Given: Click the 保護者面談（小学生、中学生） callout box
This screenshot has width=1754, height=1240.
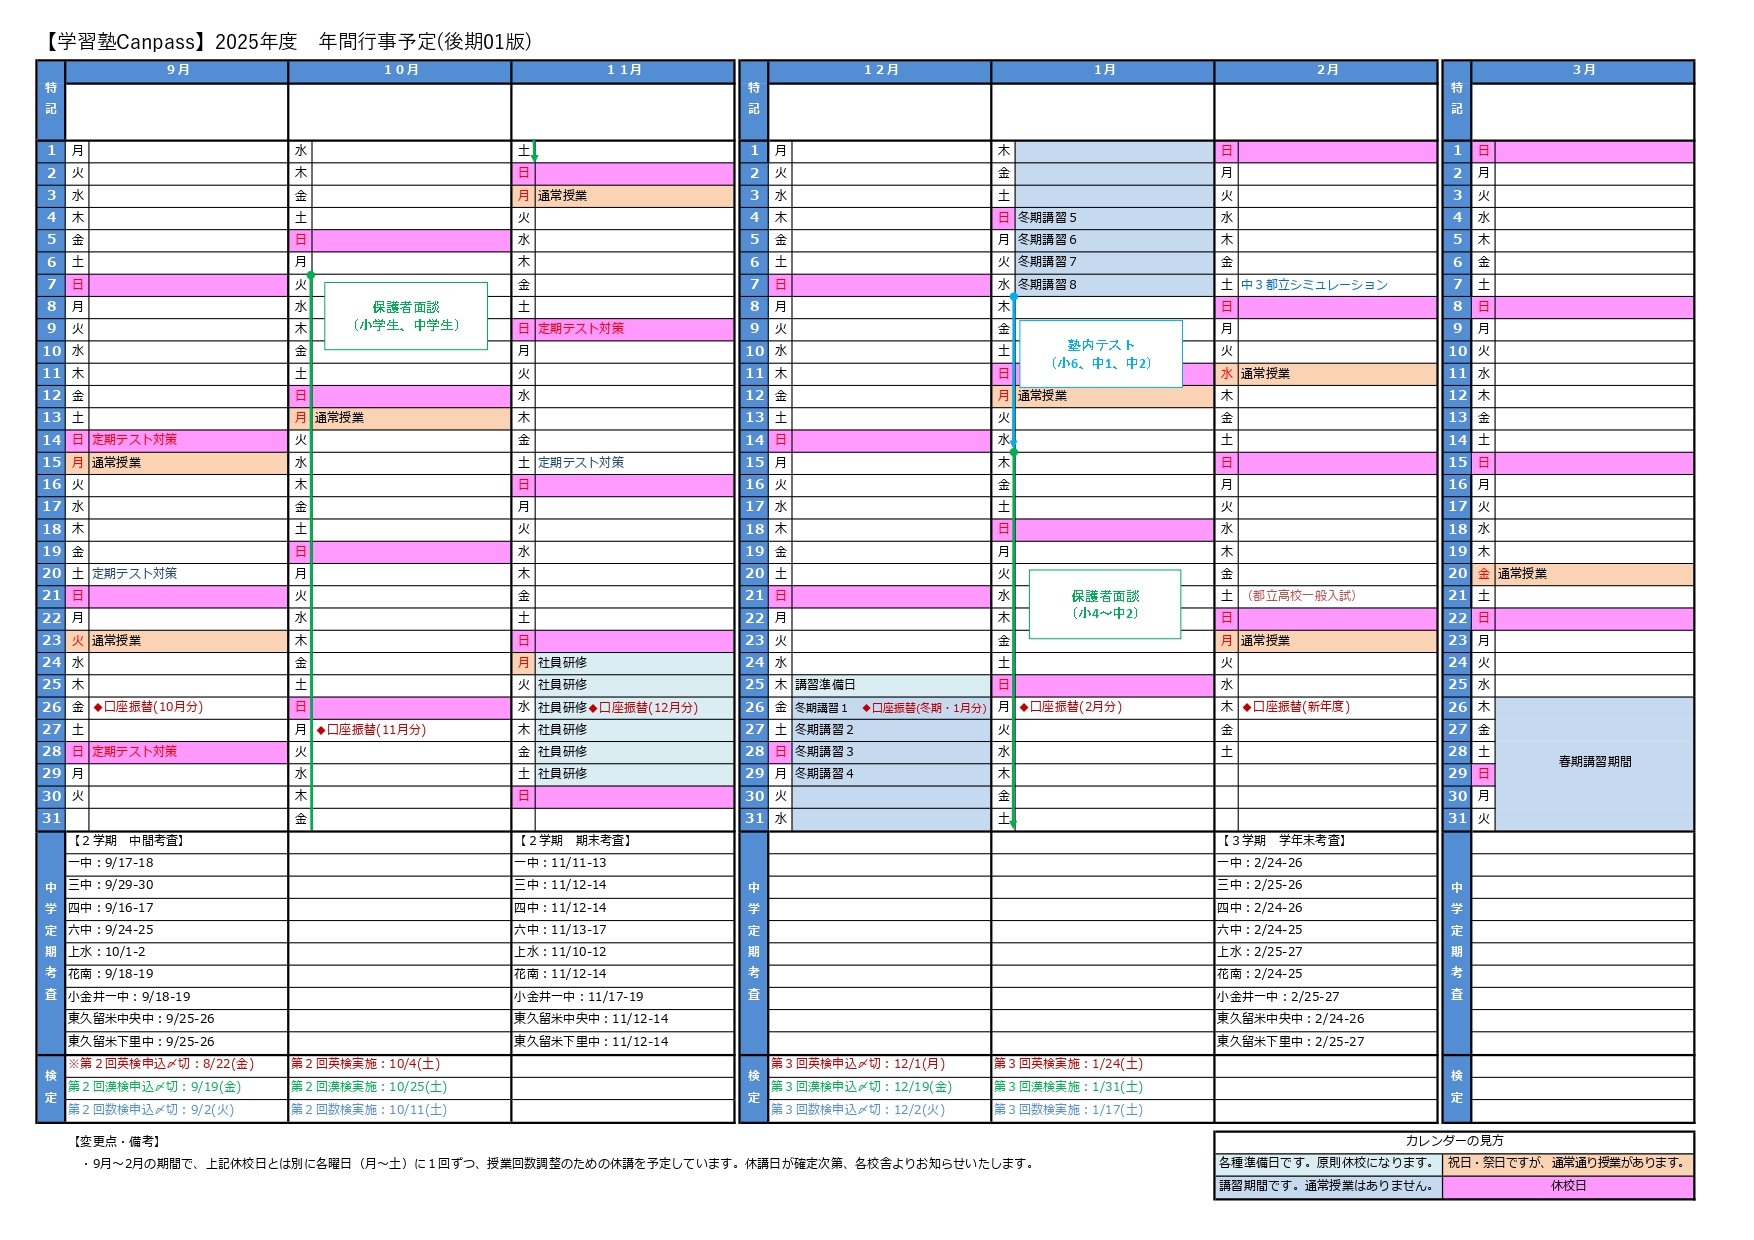Looking at the screenshot, I should tap(406, 316).
